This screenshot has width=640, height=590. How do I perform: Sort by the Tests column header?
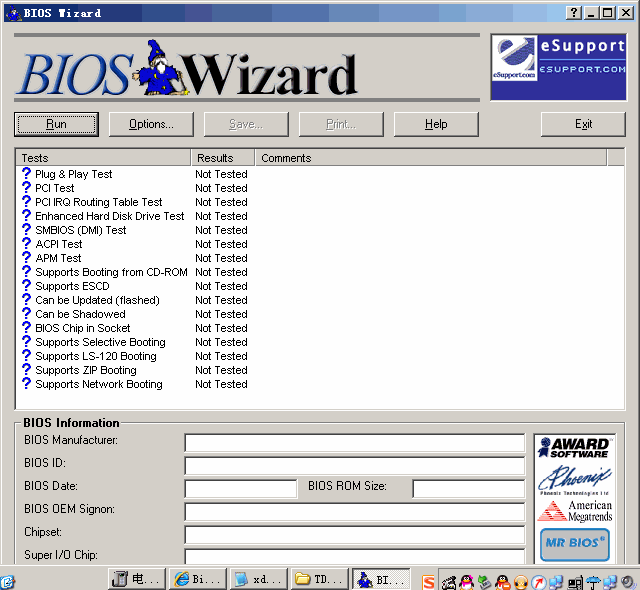click(x=103, y=158)
